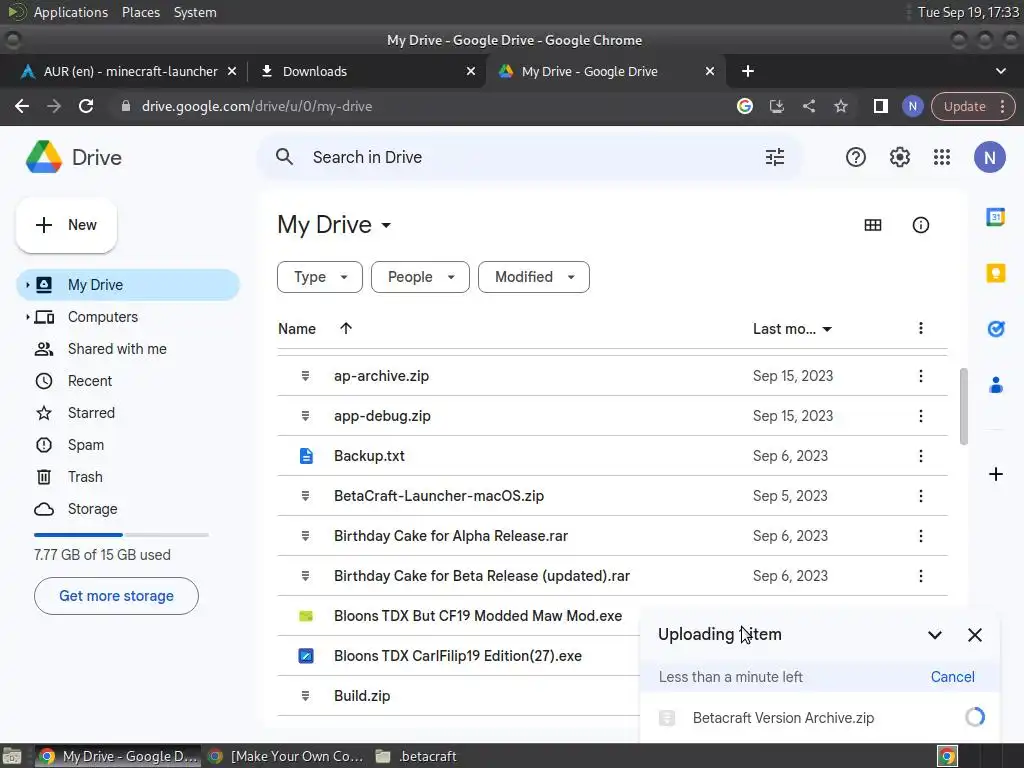The width and height of the screenshot is (1024, 768).
Task: Open the Last modified column dropdown
Action: (x=827, y=329)
